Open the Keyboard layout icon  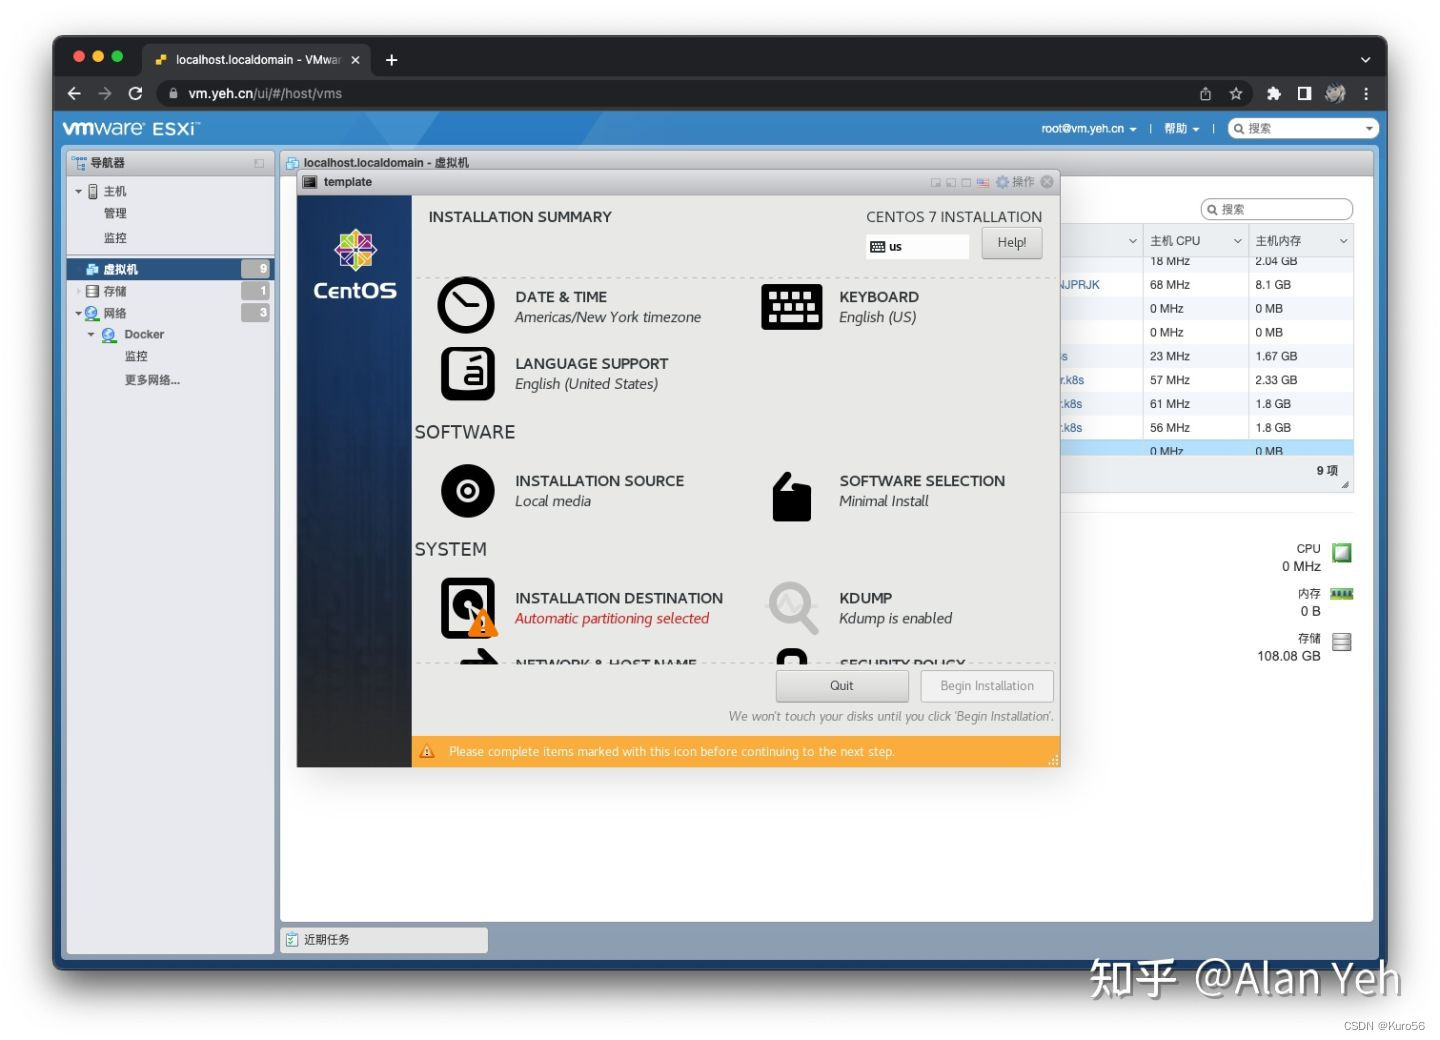coord(791,306)
